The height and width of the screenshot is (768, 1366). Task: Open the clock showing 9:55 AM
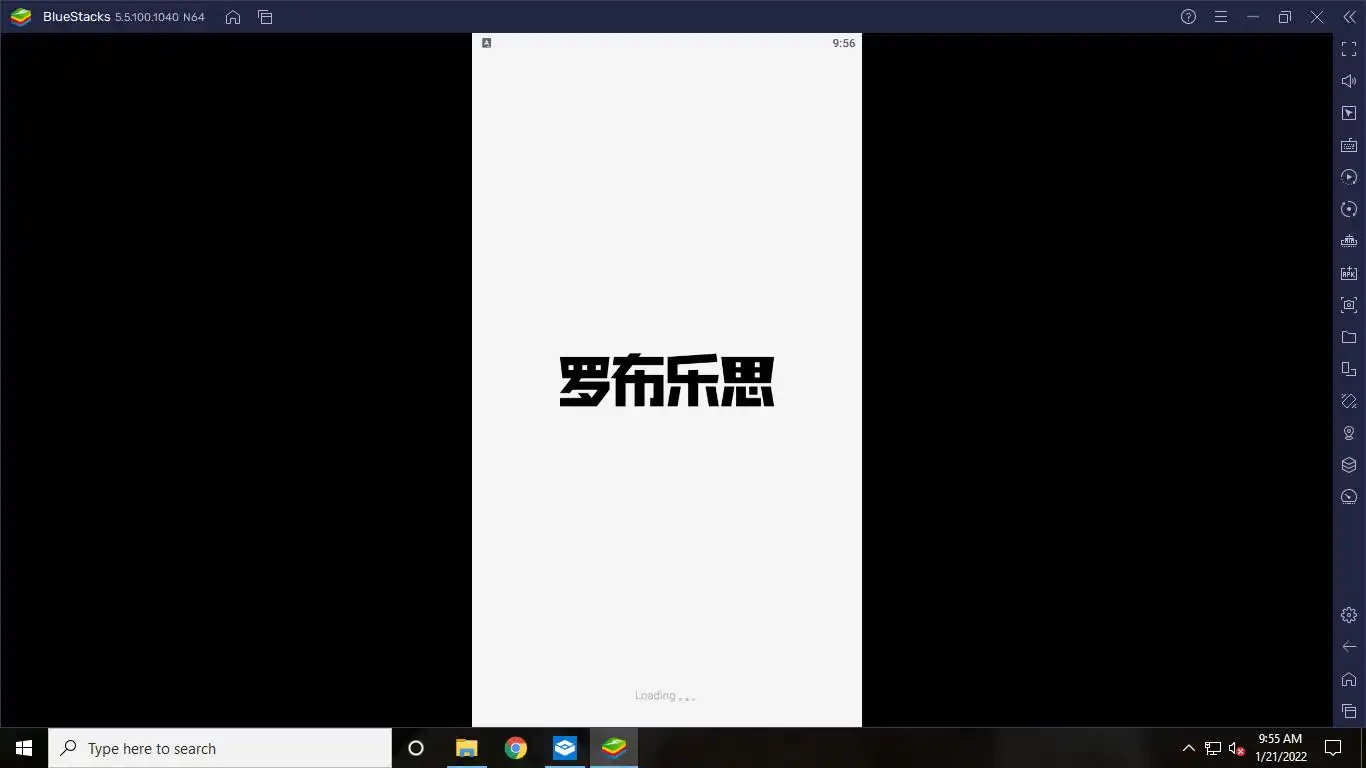coord(1281,748)
